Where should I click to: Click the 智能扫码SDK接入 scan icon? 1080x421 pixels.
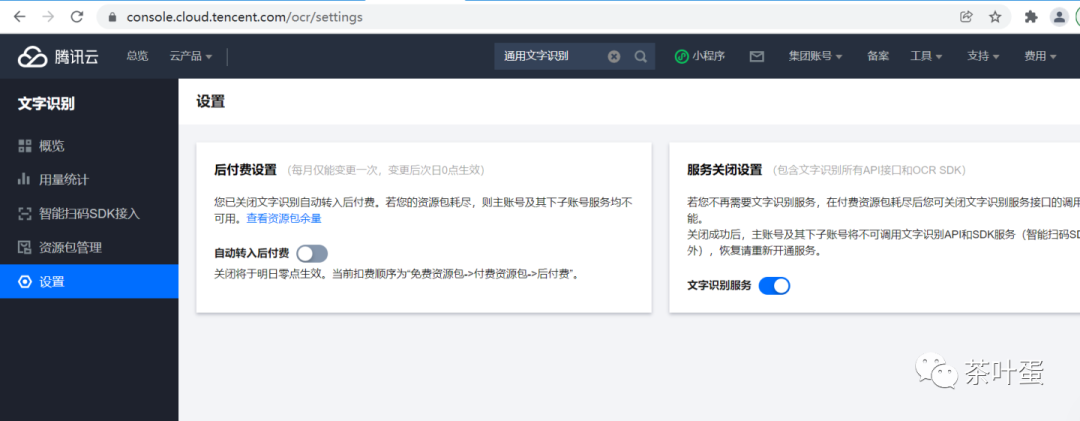pos(25,214)
